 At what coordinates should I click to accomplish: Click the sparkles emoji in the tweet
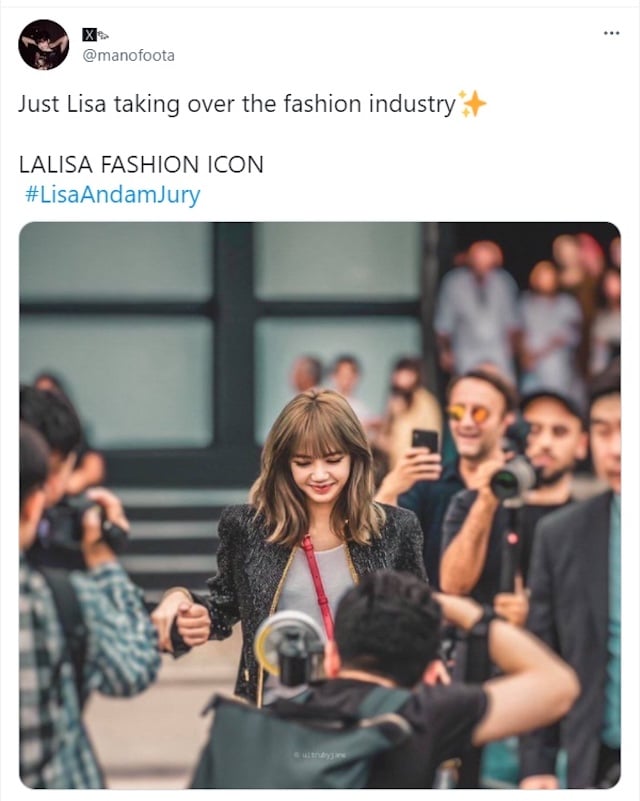472,104
